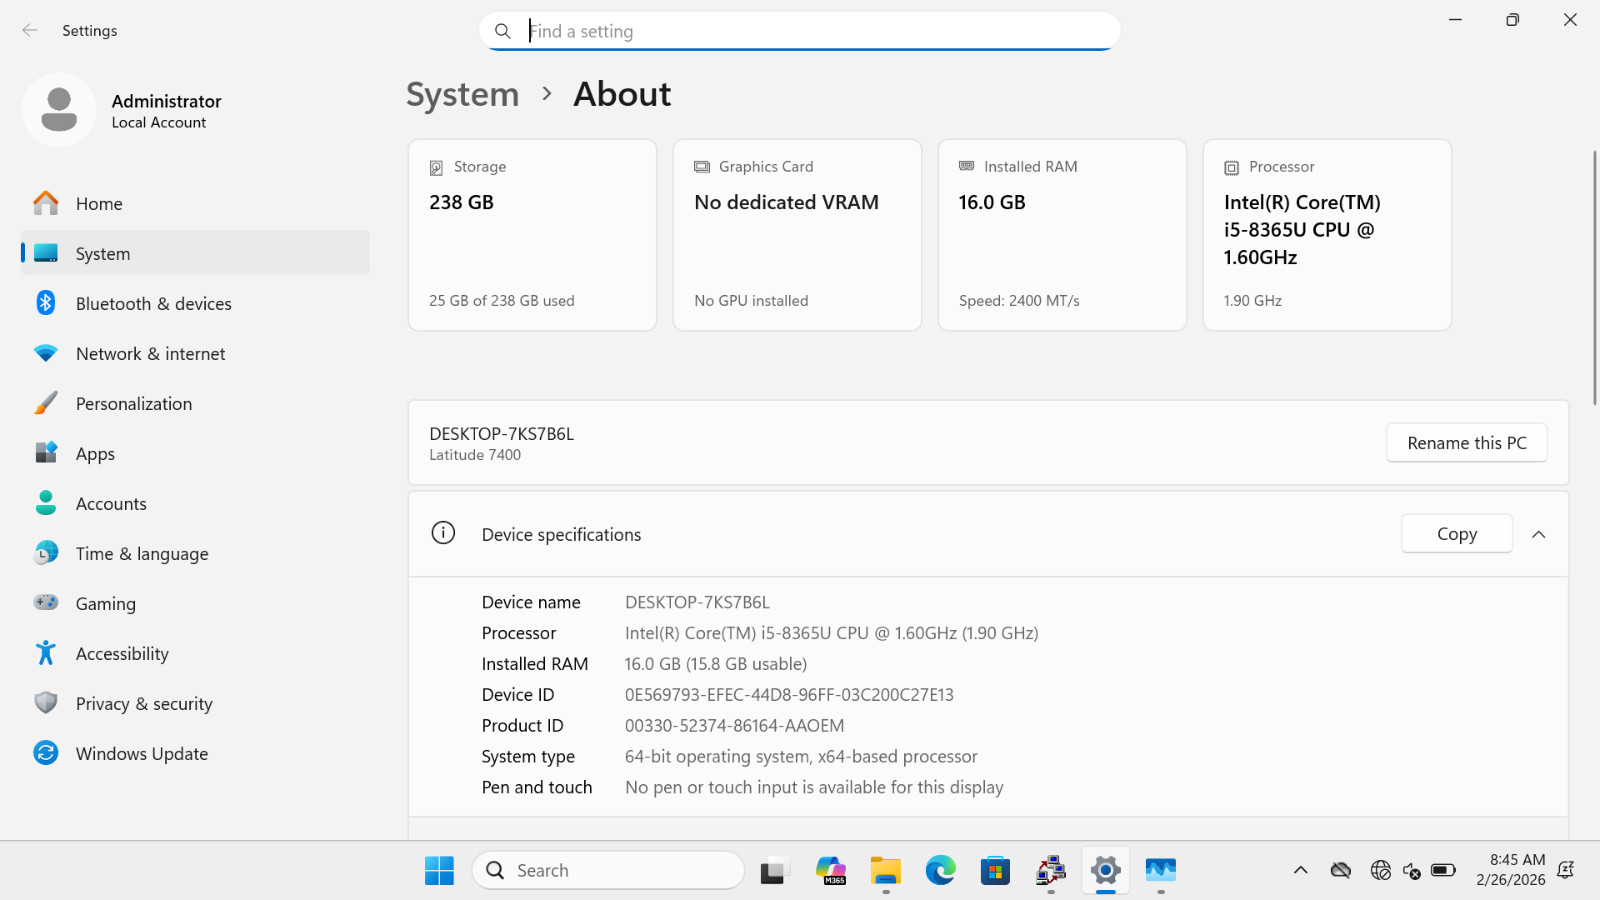1600x900 pixels.
Task: Click the Accessibility figure icon
Action: pos(46,653)
